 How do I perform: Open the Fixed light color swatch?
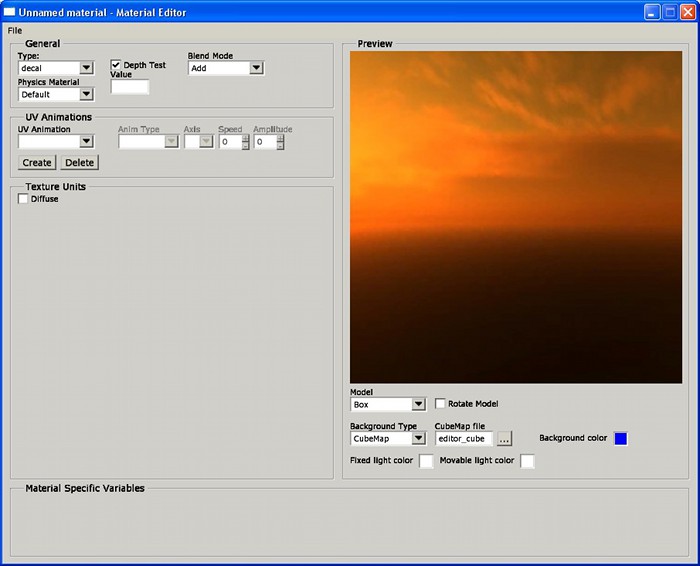click(426, 461)
